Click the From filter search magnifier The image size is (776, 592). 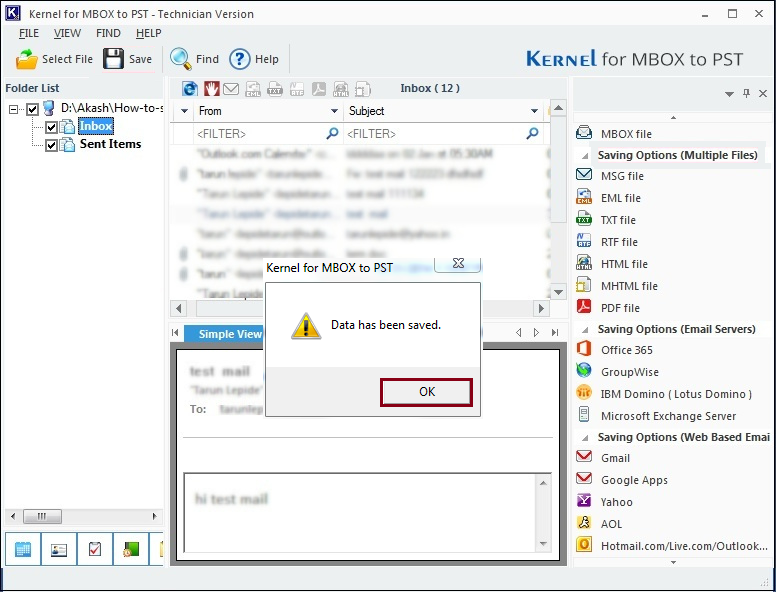[x=333, y=133]
